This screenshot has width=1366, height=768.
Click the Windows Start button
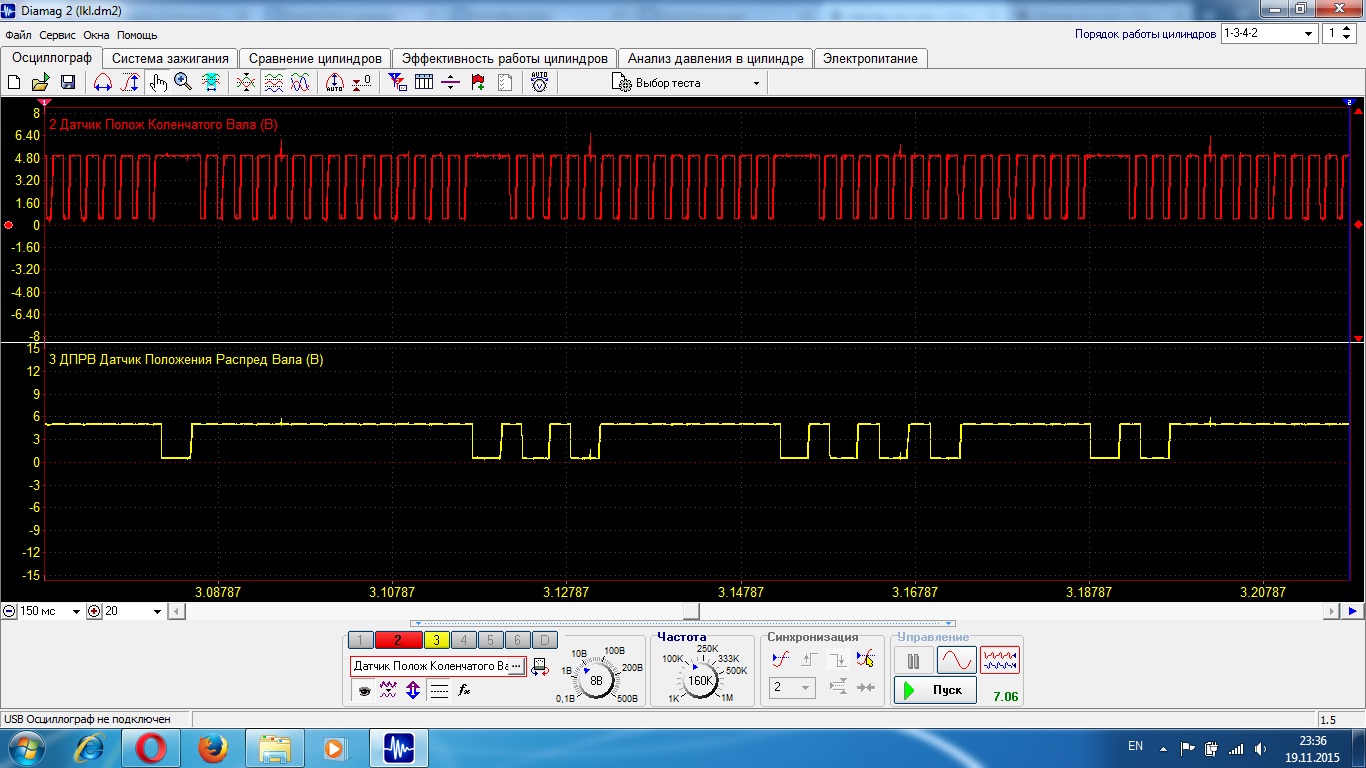click(26, 747)
